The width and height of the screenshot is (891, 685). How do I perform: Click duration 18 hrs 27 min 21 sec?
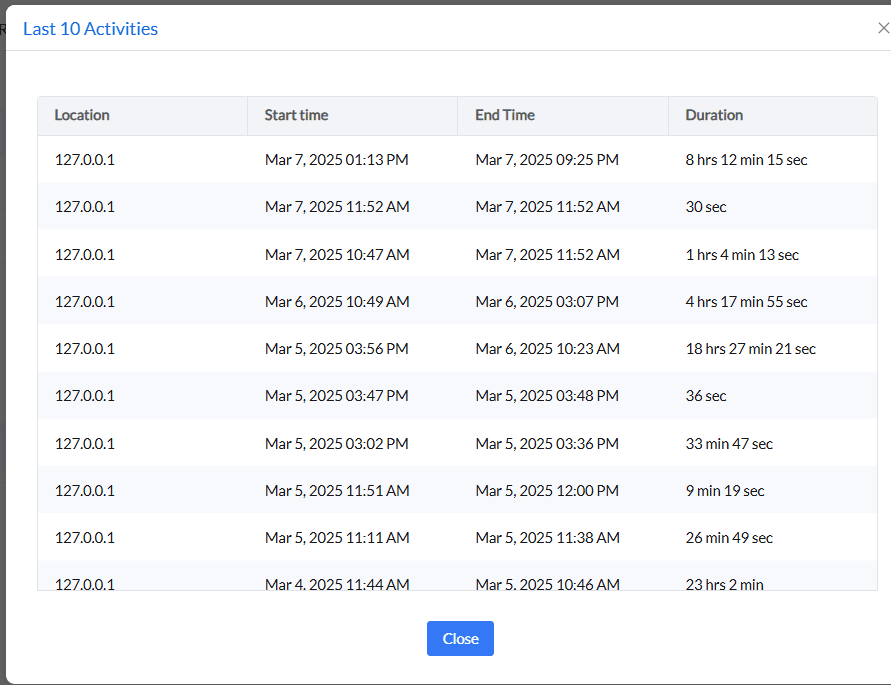pos(751,349)
